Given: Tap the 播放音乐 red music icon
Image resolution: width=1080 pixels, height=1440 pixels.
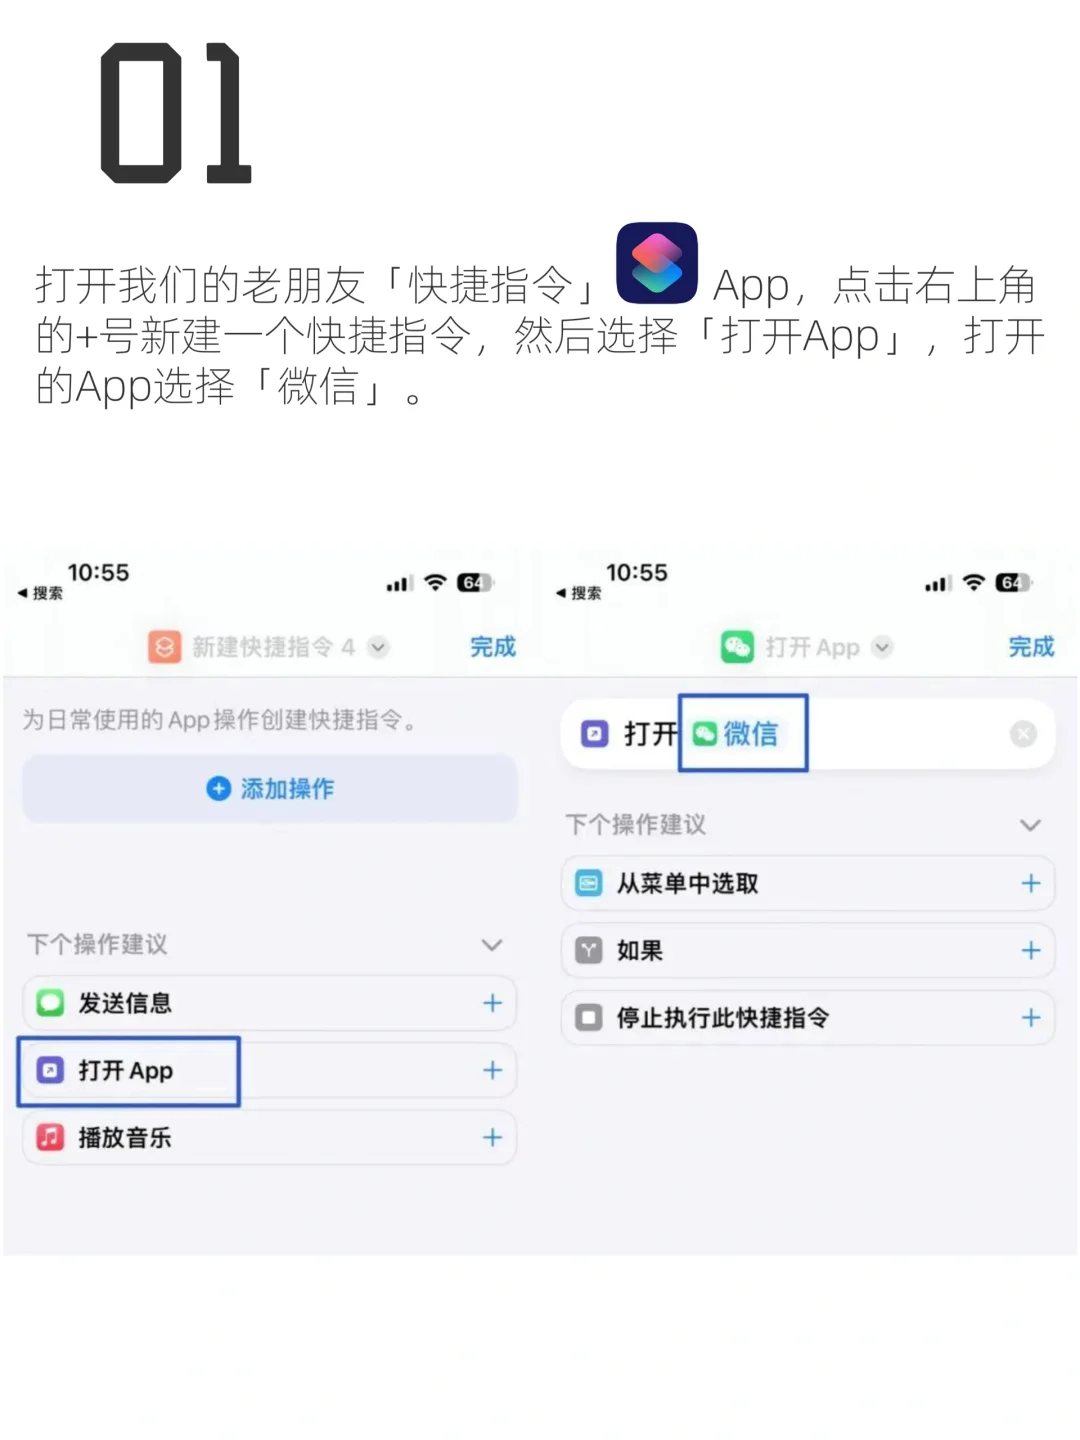Looking at the screenshot, I should tap(50, 1137).
